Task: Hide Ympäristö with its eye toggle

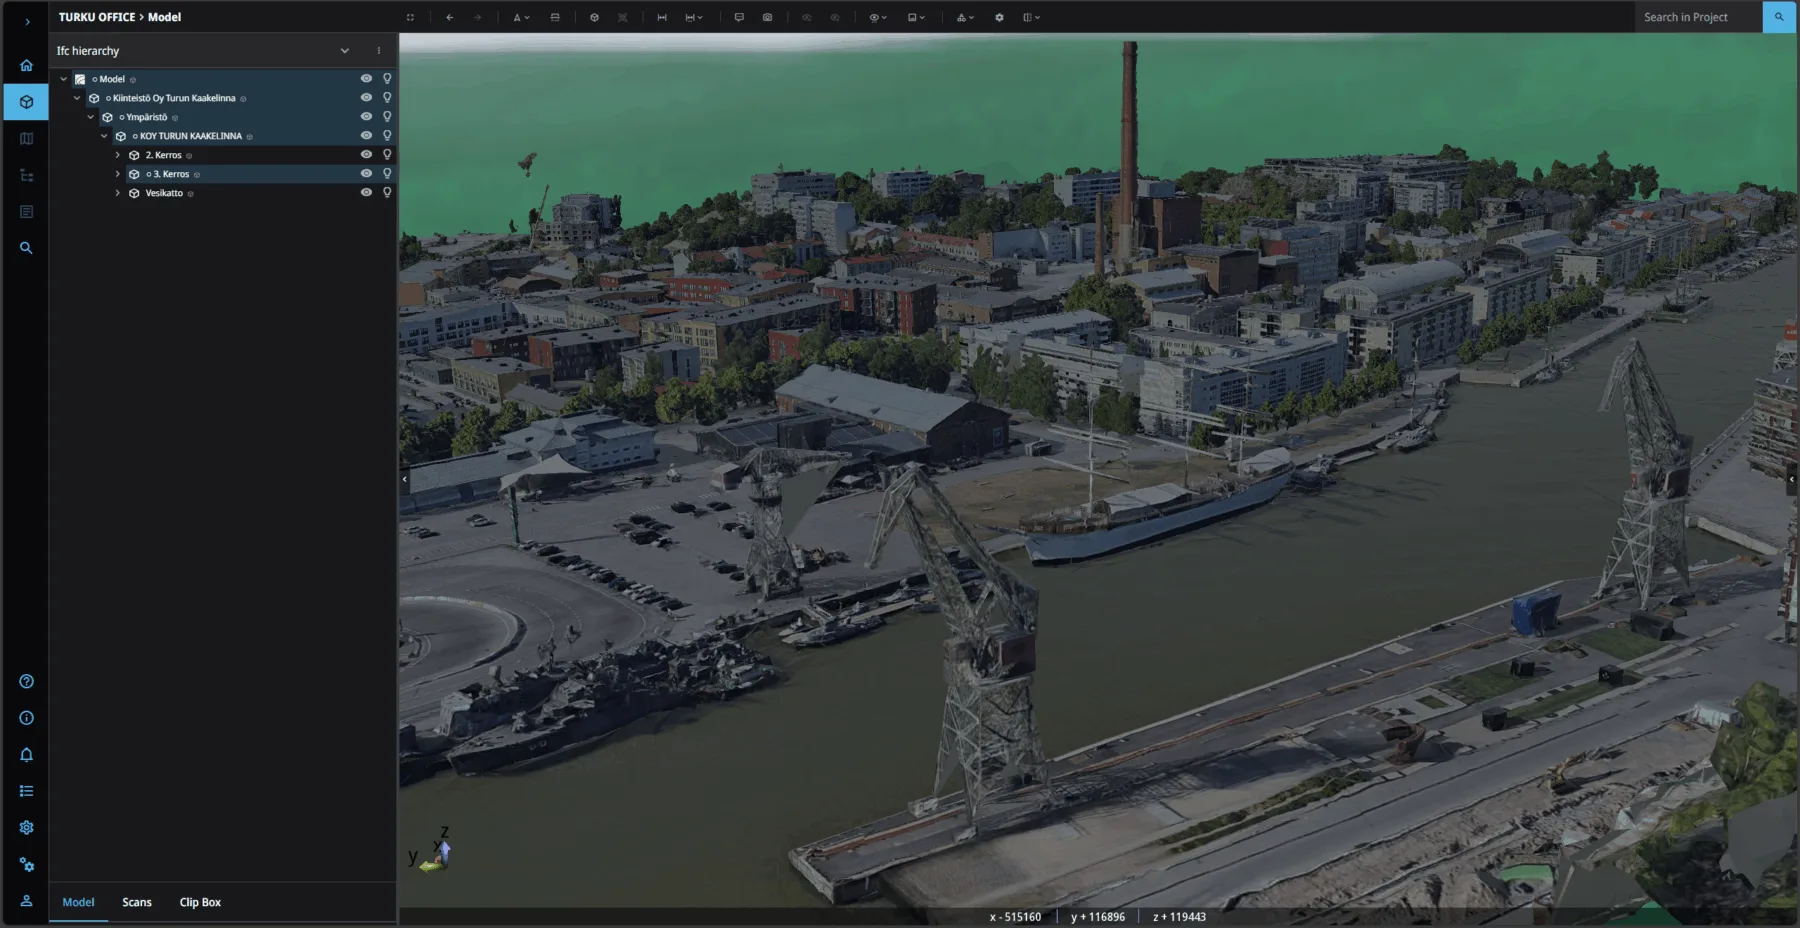Action: click(x=366, y=116)
